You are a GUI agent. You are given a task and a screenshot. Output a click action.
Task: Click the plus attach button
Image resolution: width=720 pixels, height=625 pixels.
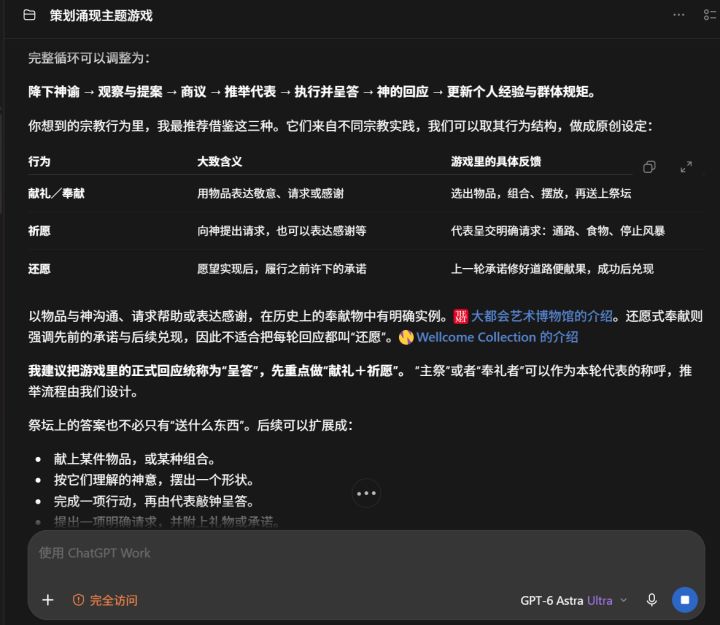48,600
